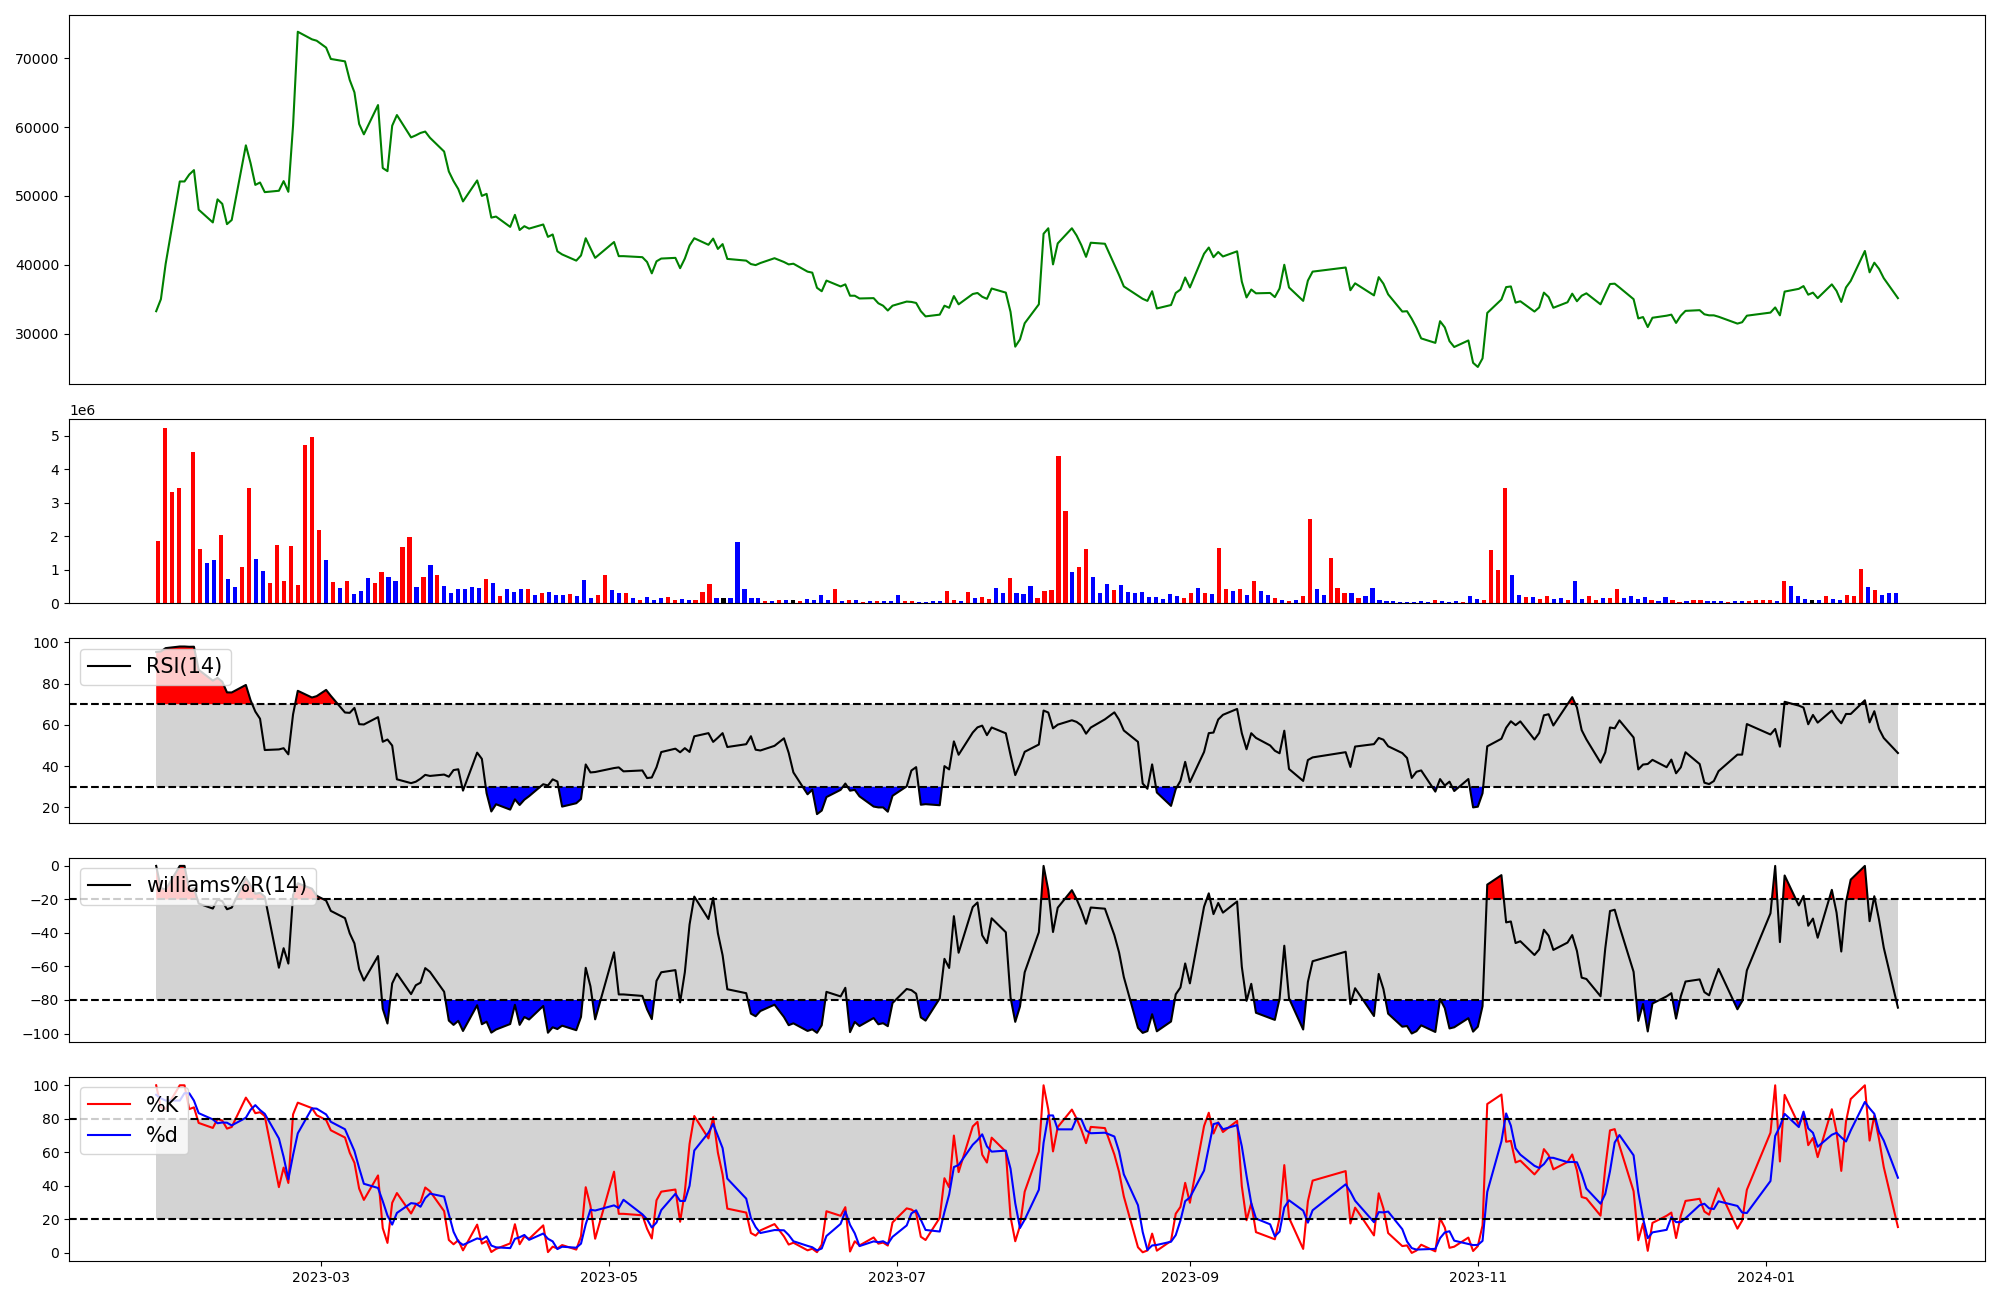The height and width of the screenshot is (1300, 2000).
Task: Click the RSI(14) legend label
Action: (x=184, y=666)
